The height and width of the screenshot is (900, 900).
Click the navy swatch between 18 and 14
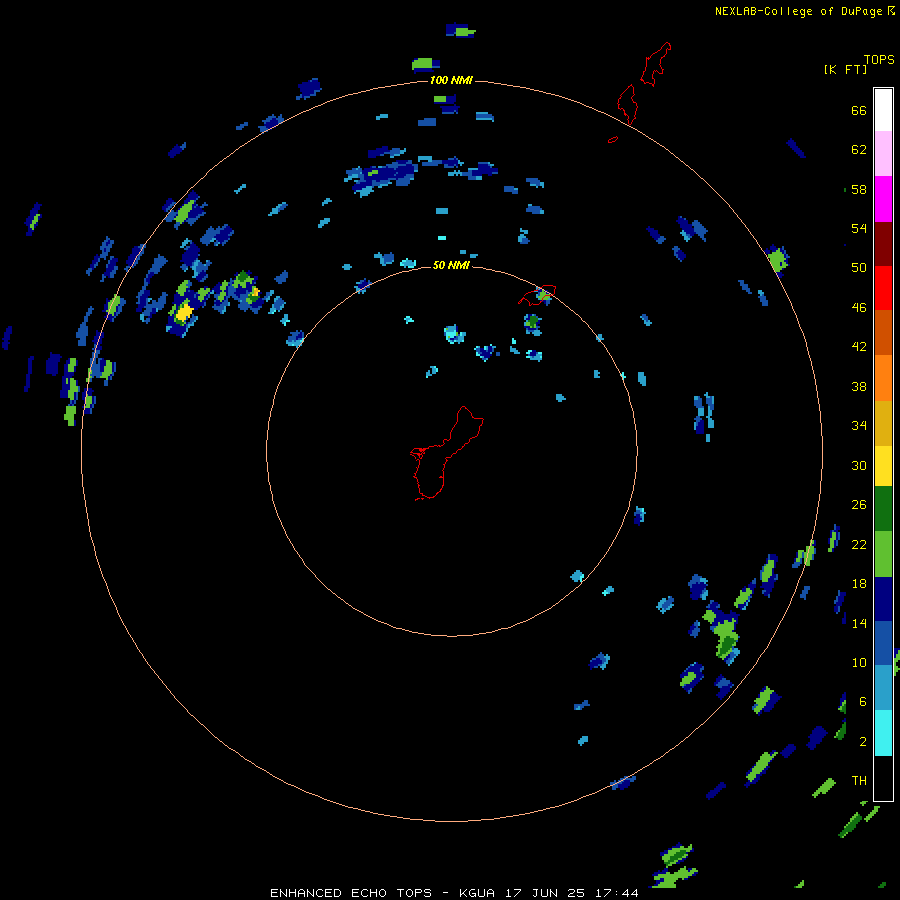point(883,599)
